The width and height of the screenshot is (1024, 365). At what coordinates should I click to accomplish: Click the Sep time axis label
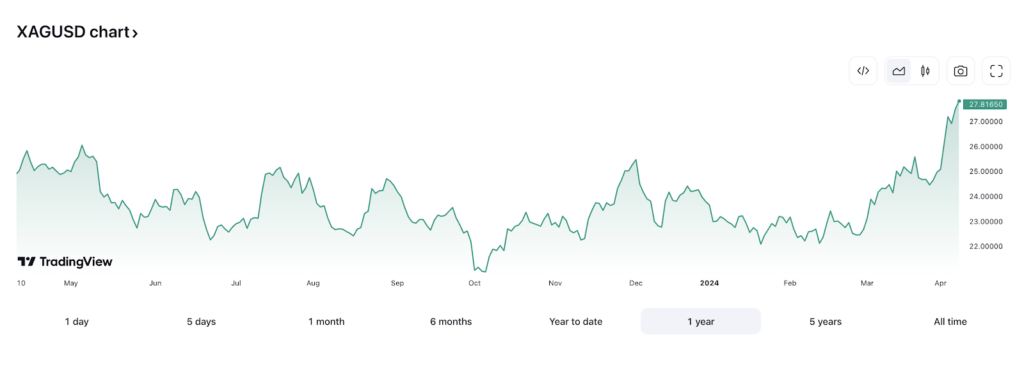pos(397,283)
